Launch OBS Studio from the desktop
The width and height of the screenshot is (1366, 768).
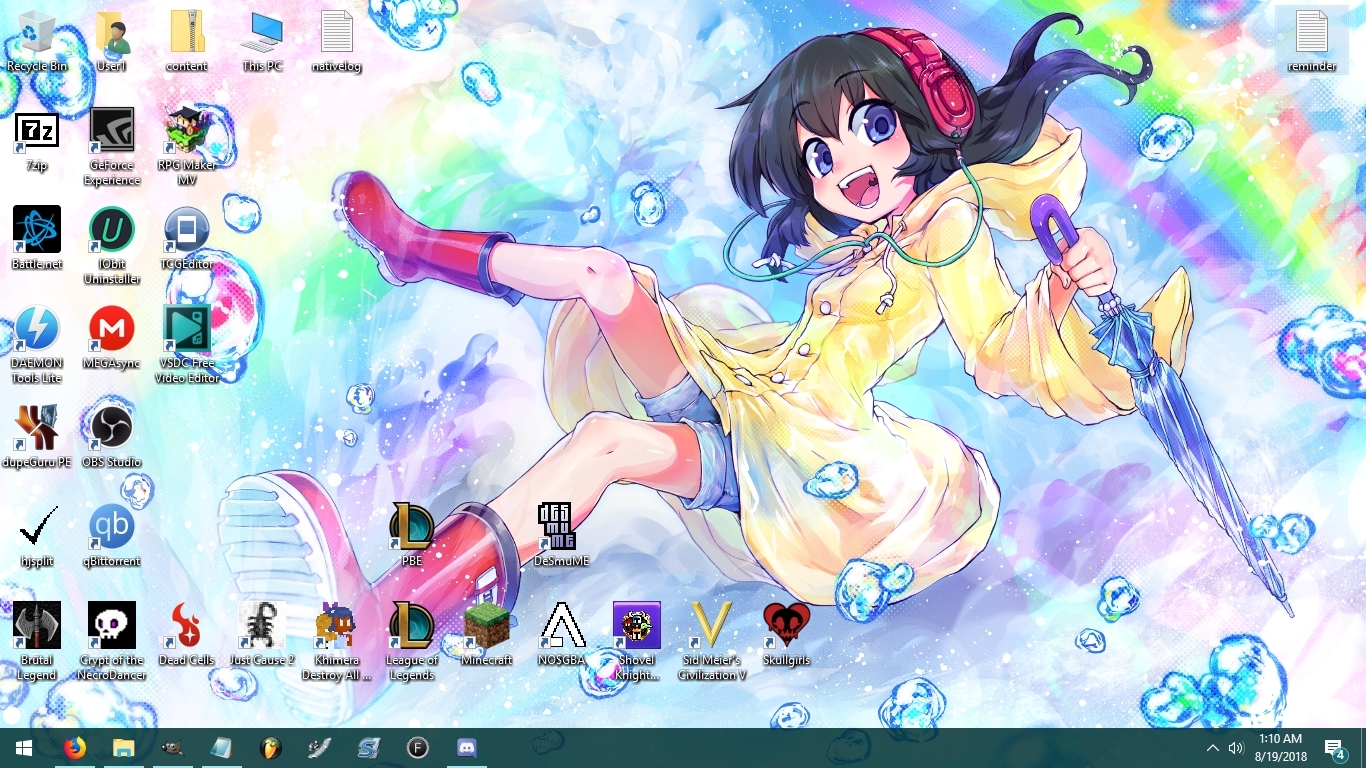[x=112, y=436]
